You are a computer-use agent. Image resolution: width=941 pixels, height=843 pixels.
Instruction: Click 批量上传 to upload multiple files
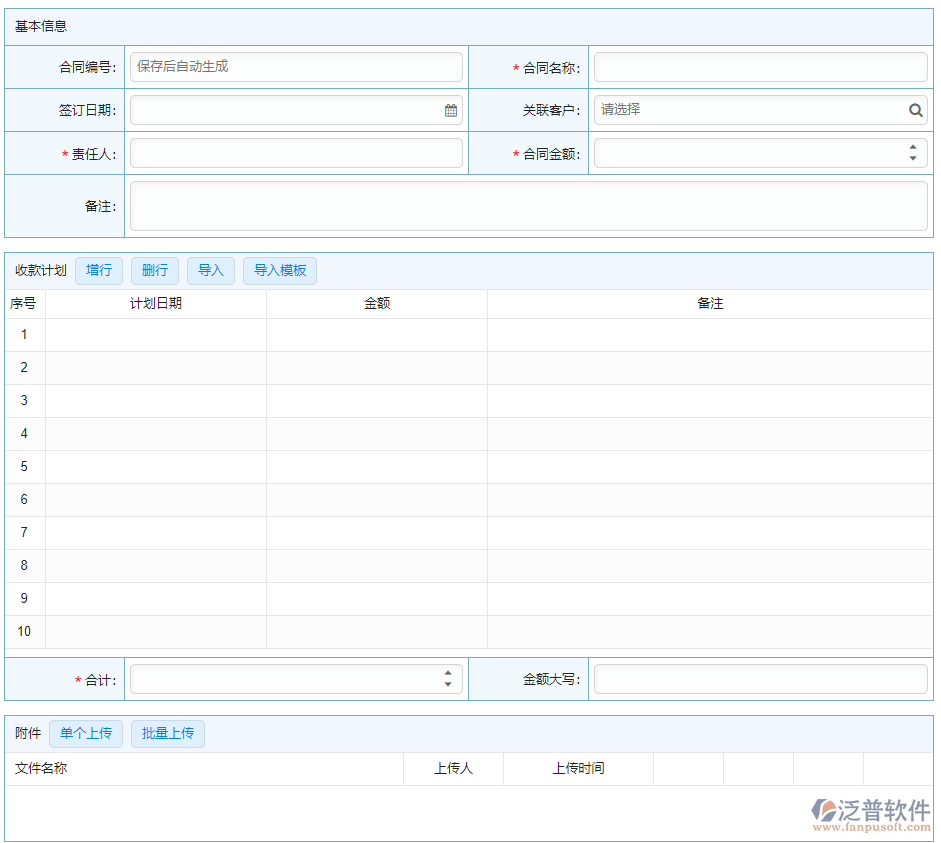pyautogui.click(x=167, y=733)
